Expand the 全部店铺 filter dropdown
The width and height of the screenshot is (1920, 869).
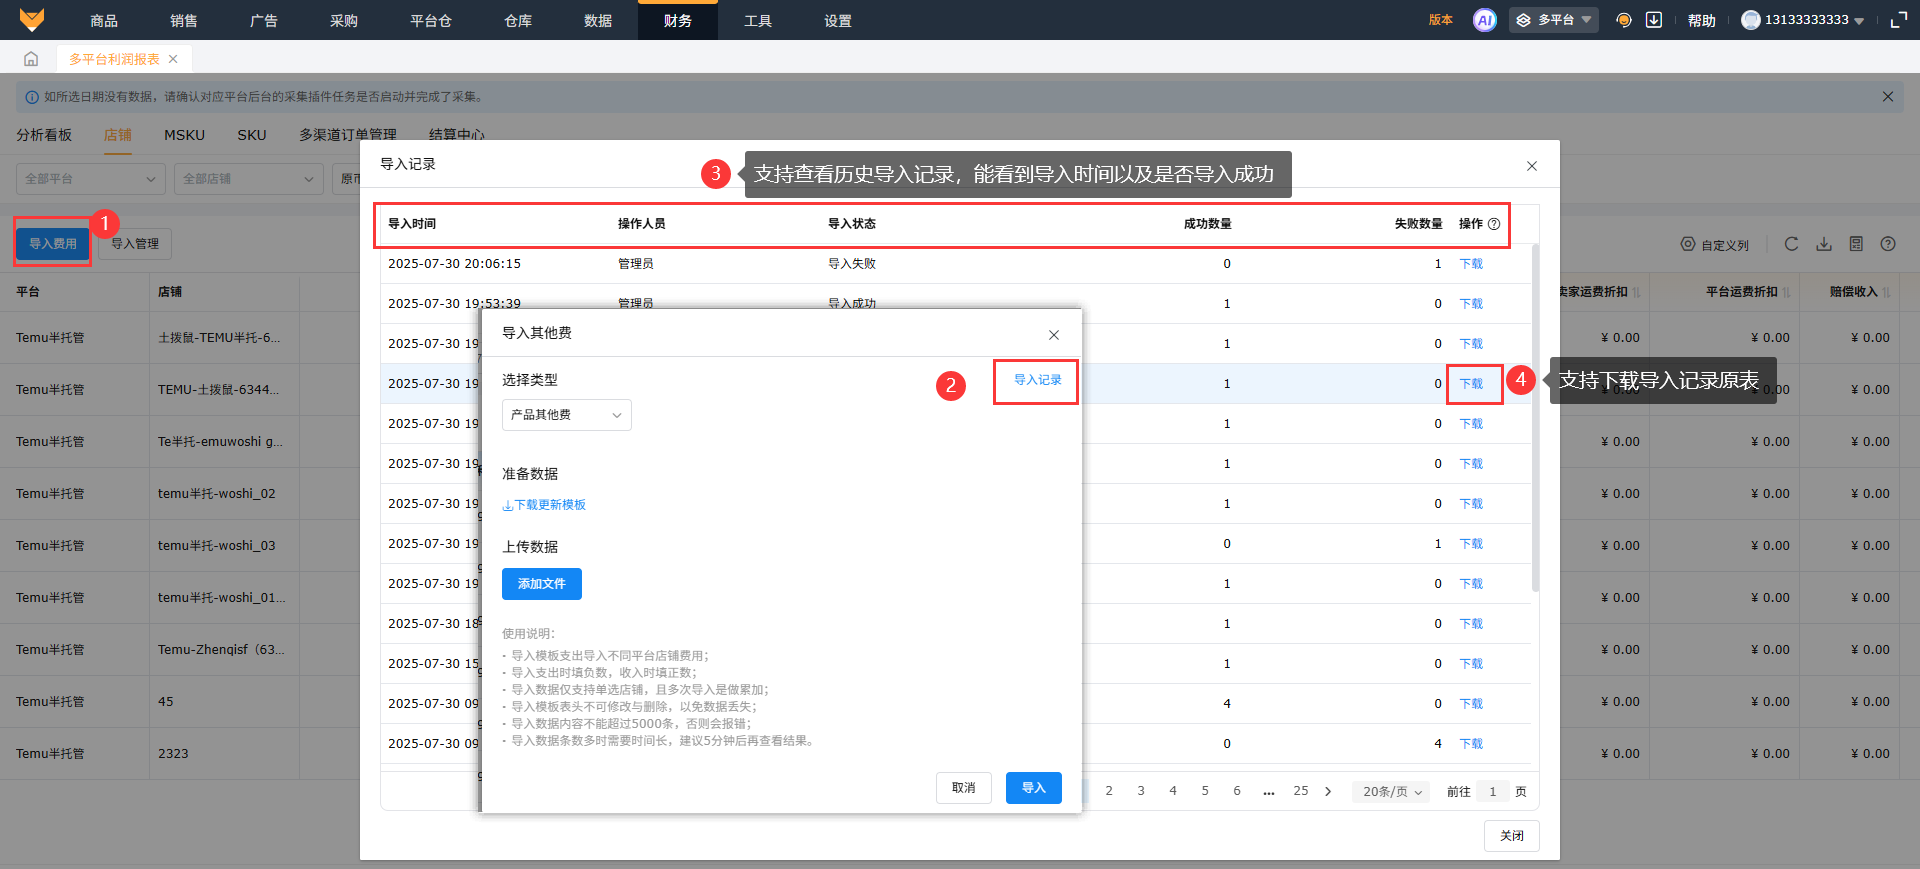click(x=248, y=179)
